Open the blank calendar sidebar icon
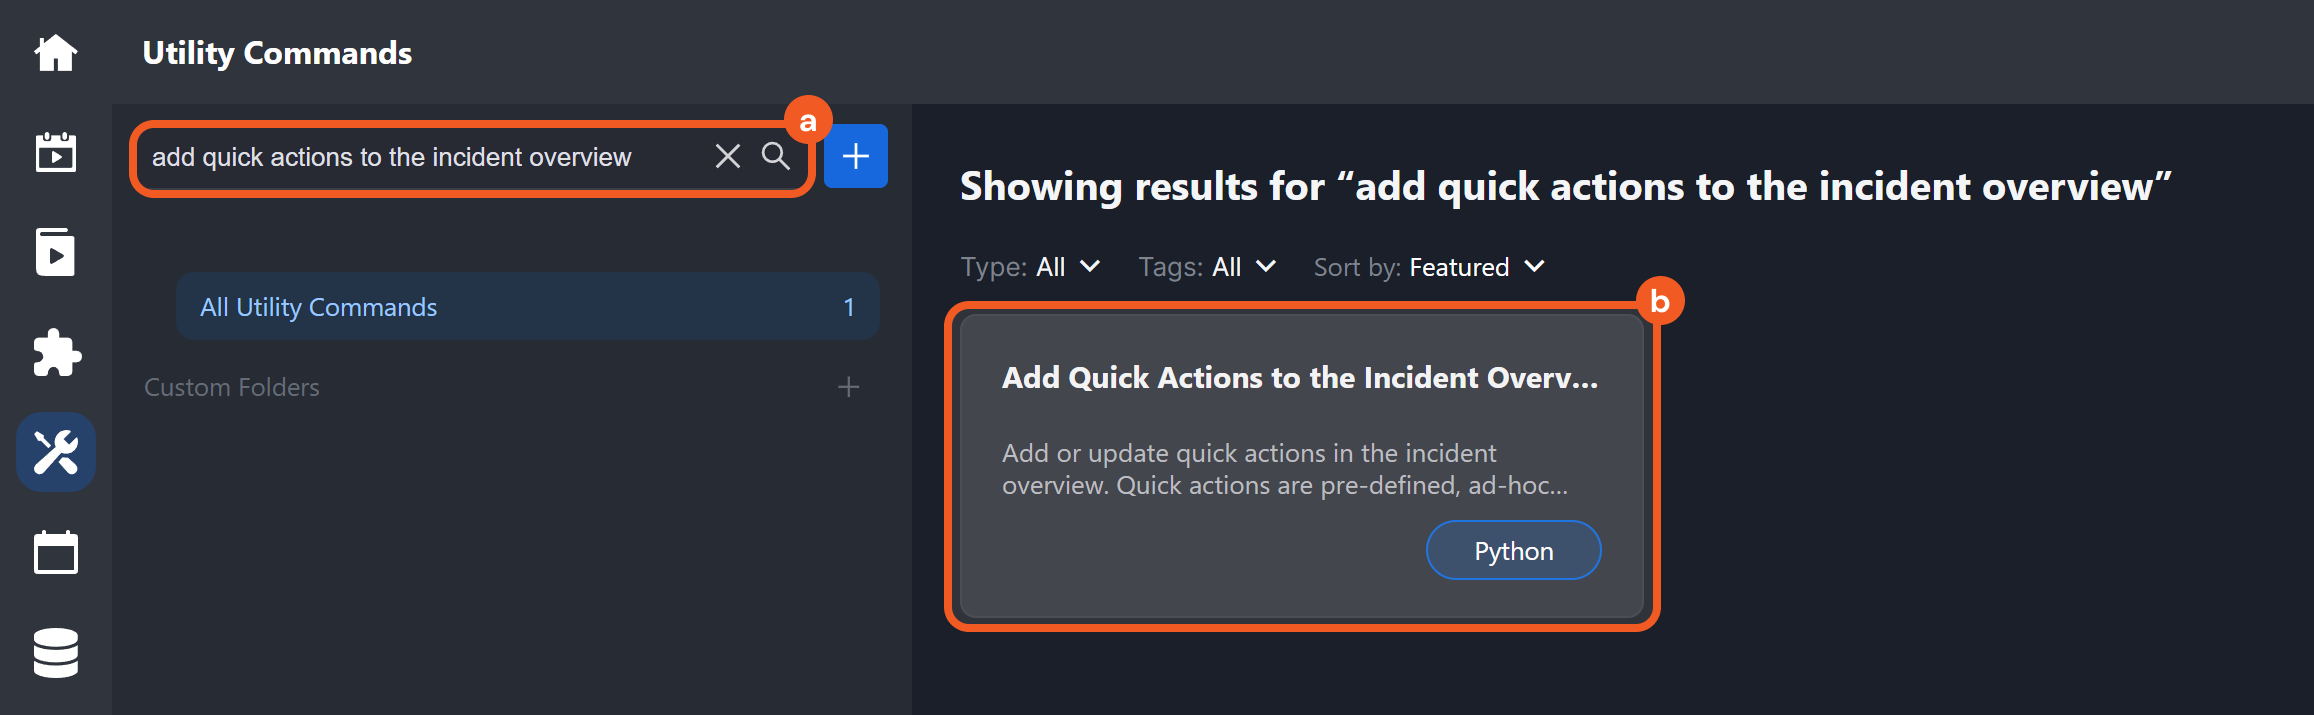The height and width of the screenshot is (715, 2314). pos(56,552)
